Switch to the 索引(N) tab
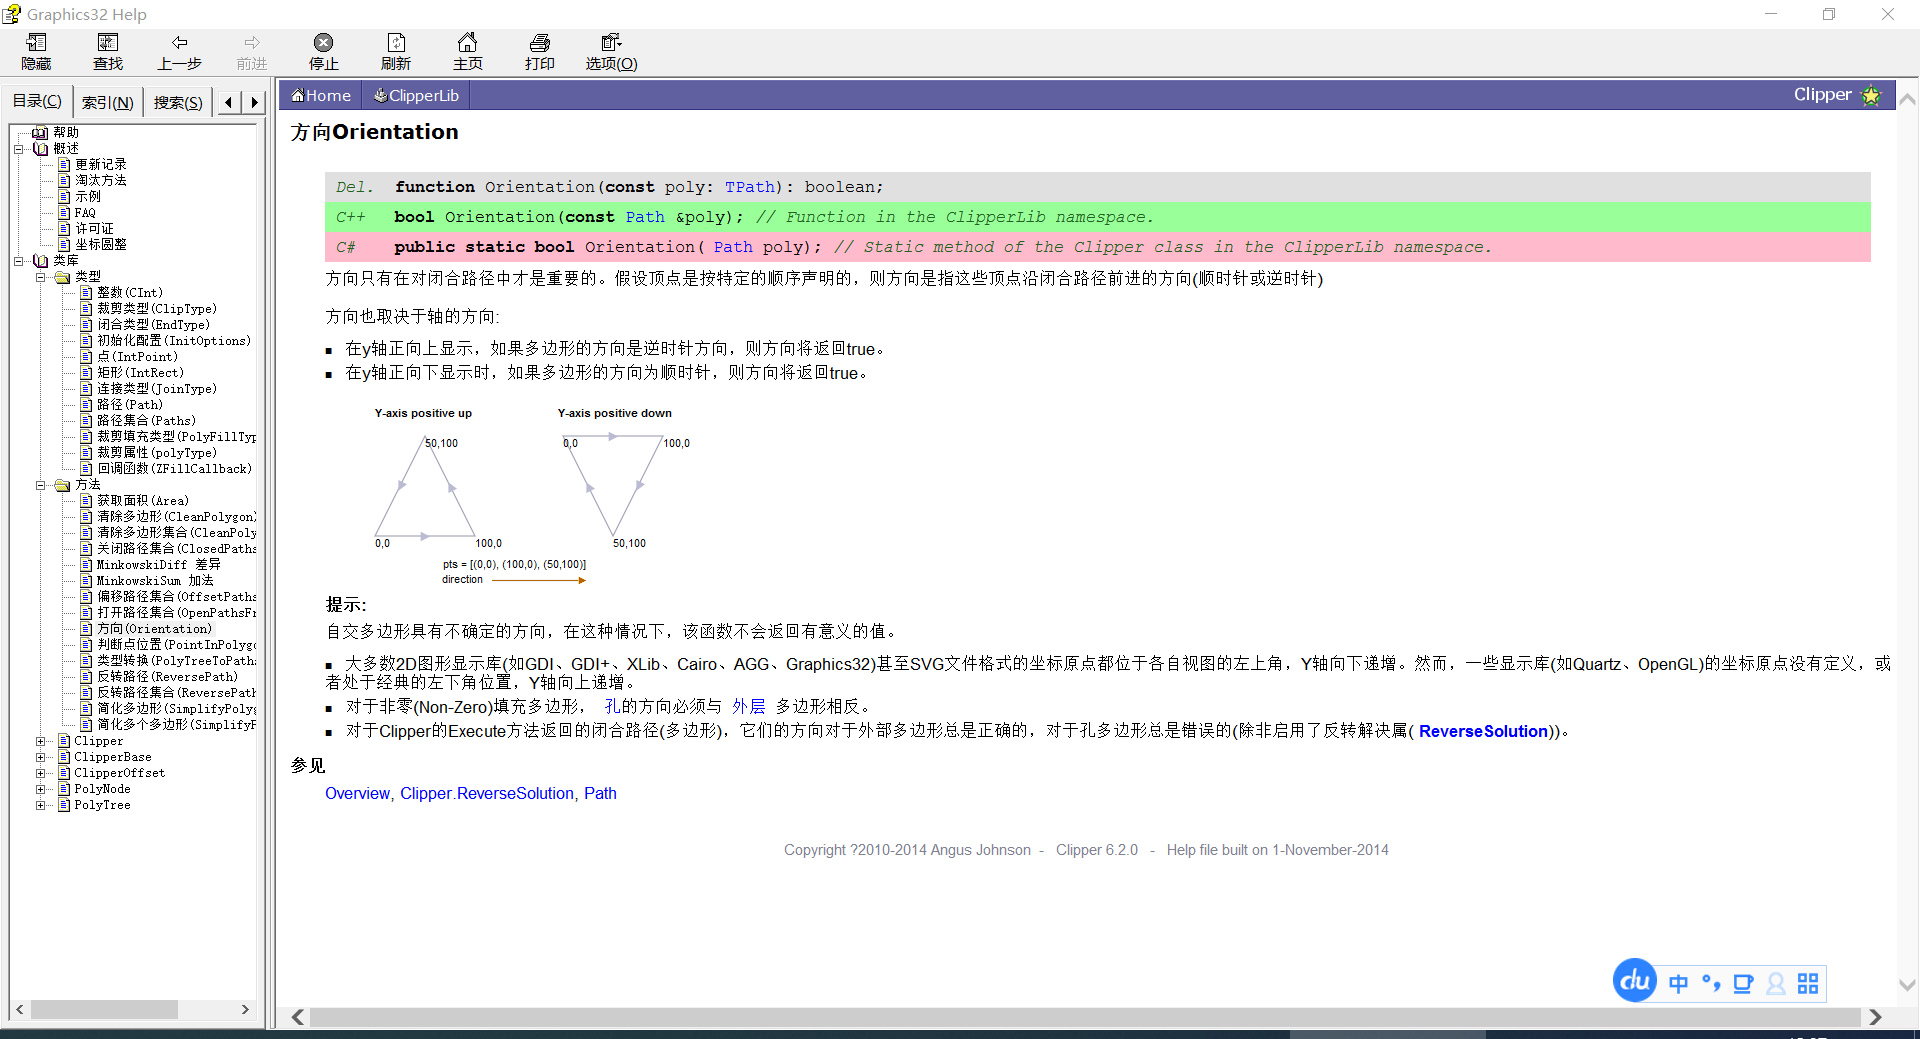This screenshot has width=1920, height=1039. [x=108, y=101]
